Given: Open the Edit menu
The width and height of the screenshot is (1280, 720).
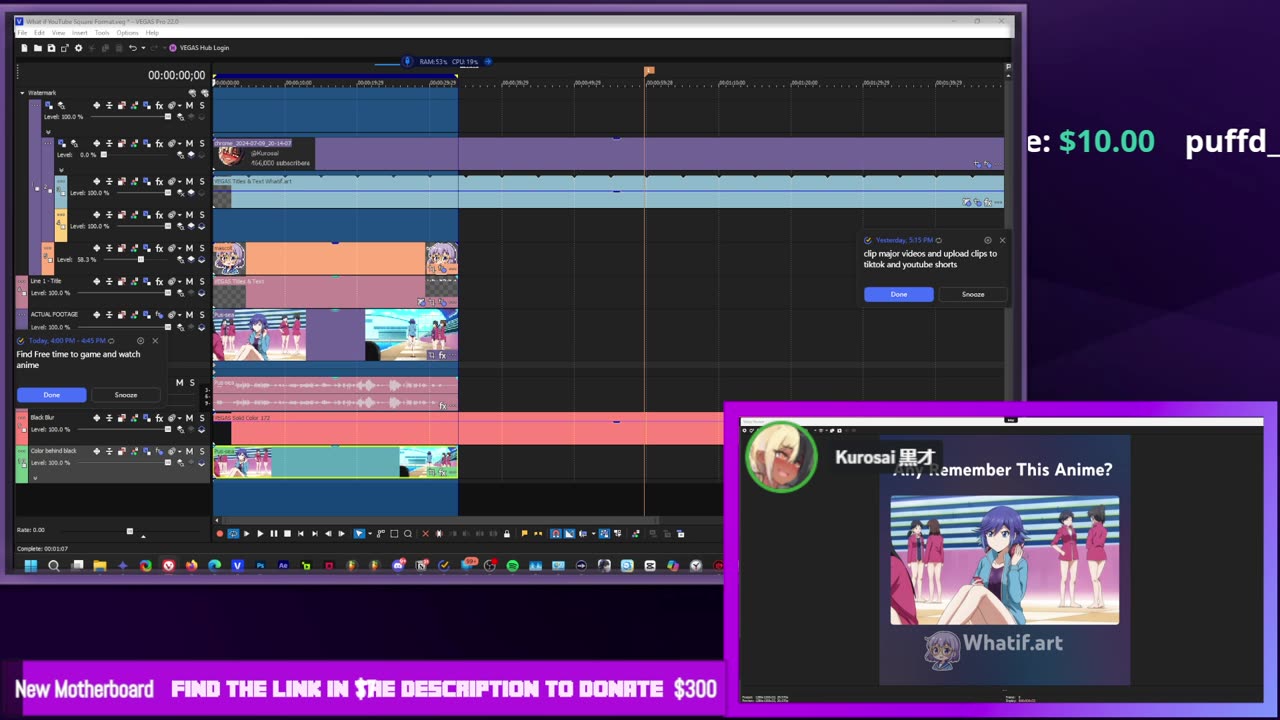Looking at the screenshot, I should coord(39,33).
